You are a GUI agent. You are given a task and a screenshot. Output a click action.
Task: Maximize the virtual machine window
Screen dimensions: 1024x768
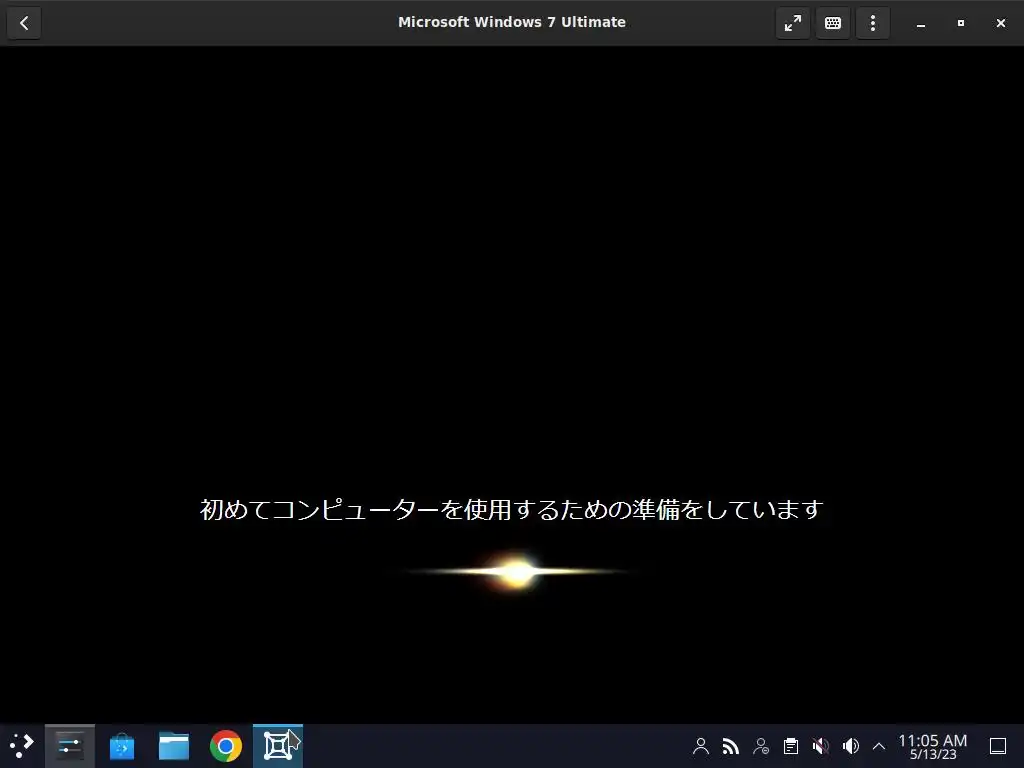coord(961,23)
